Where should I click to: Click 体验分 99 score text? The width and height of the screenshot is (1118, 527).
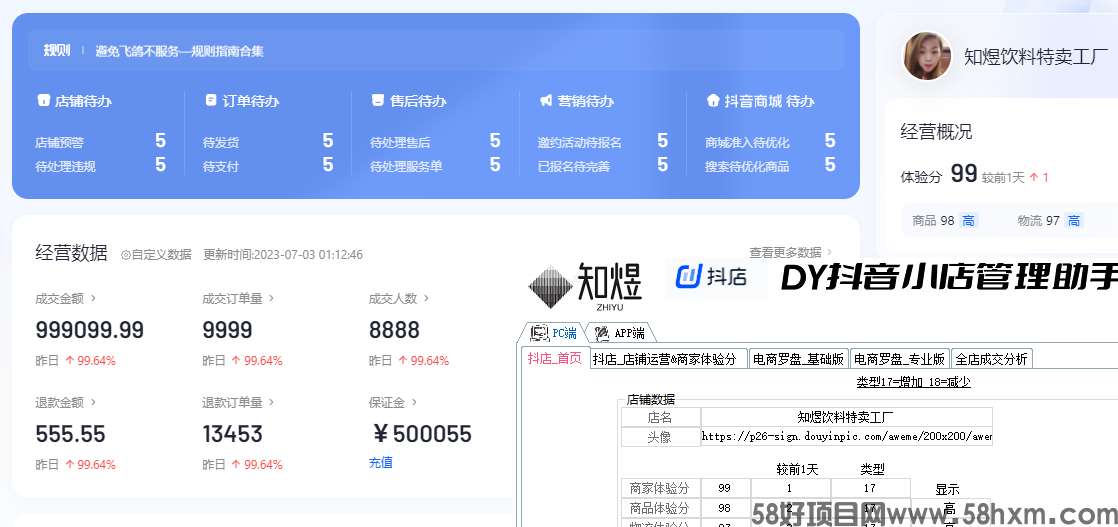[939, 175]
